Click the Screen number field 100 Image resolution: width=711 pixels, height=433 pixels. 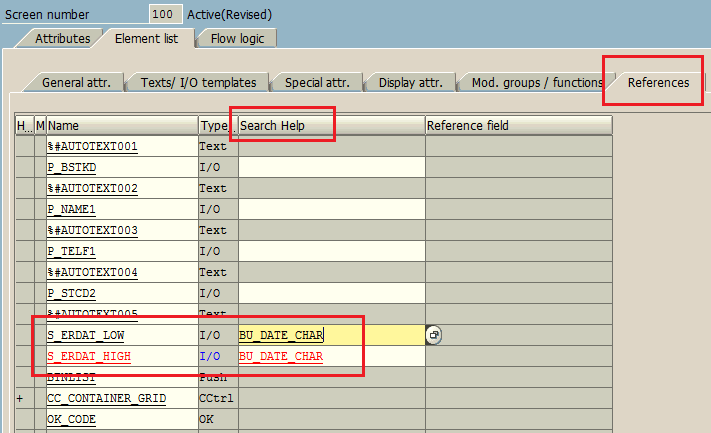pos(166,14)
